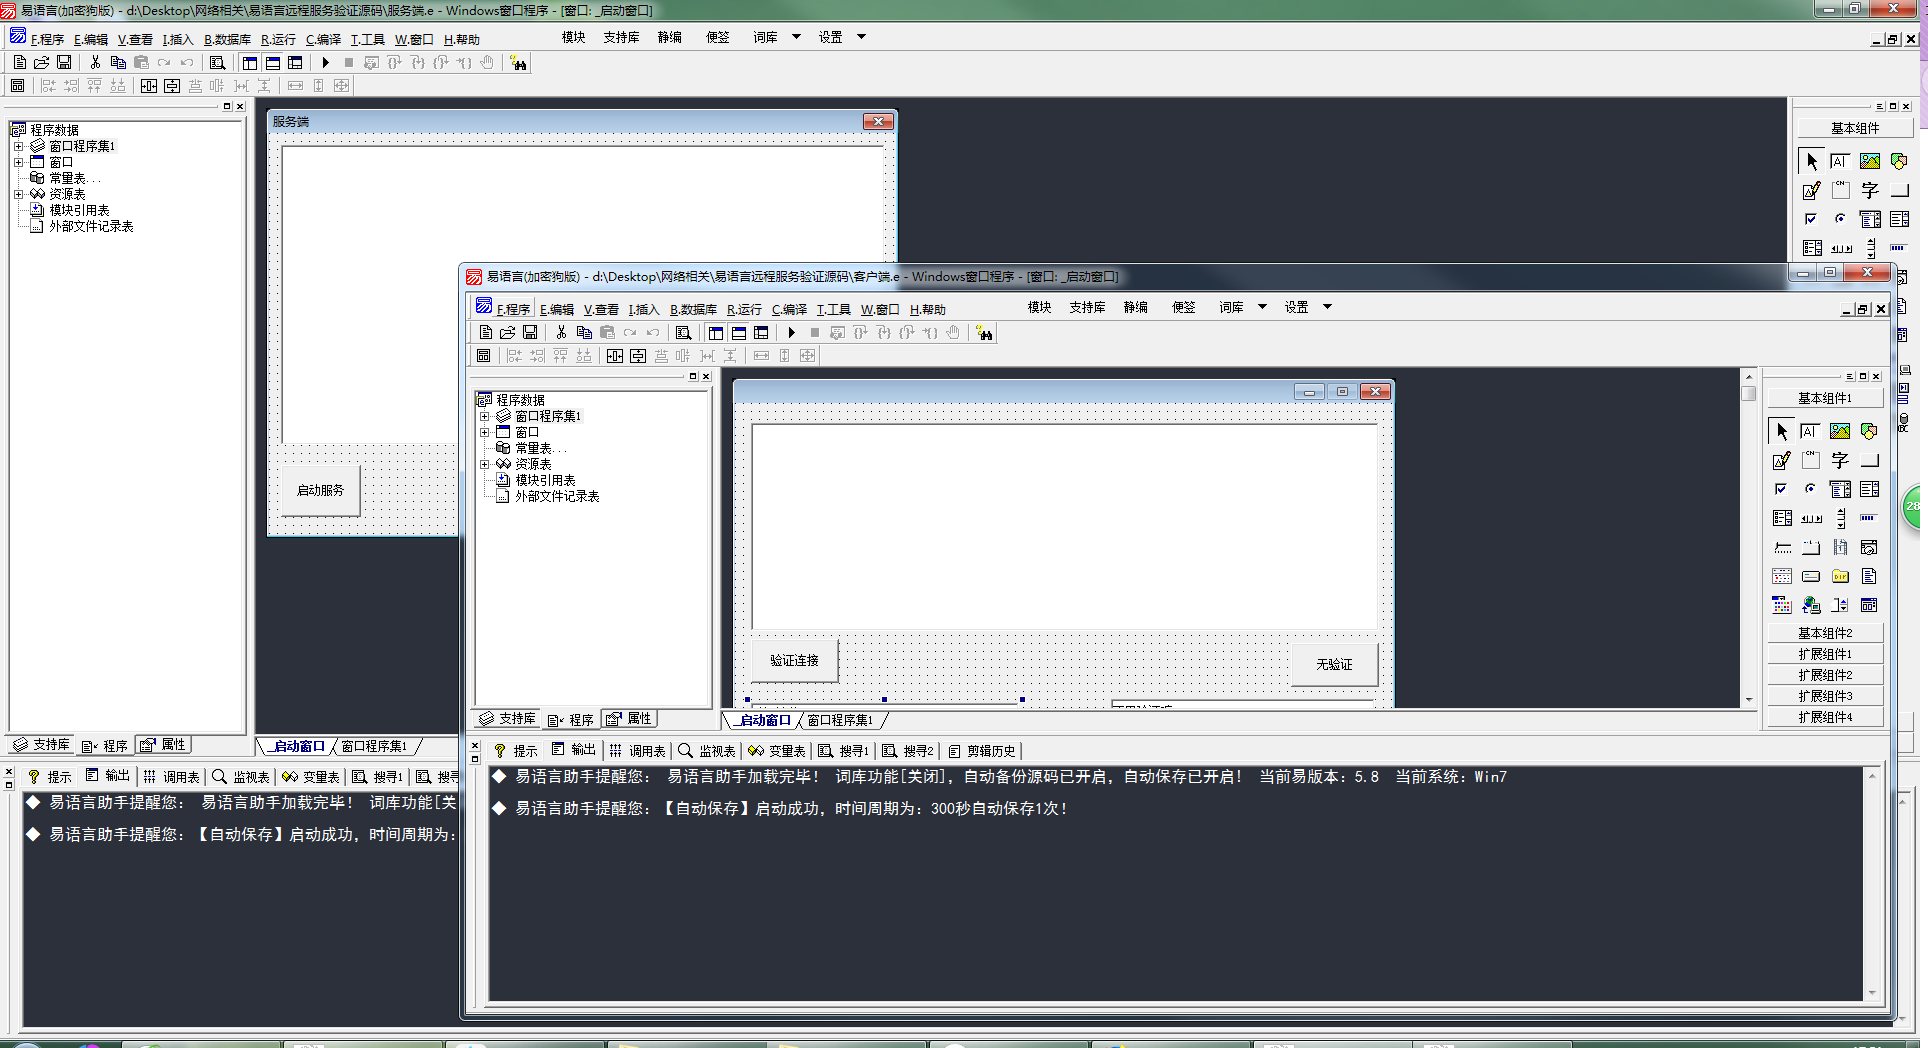
Task: Open the F.程序 menu in the client window
Action: [x=513, y=309]
